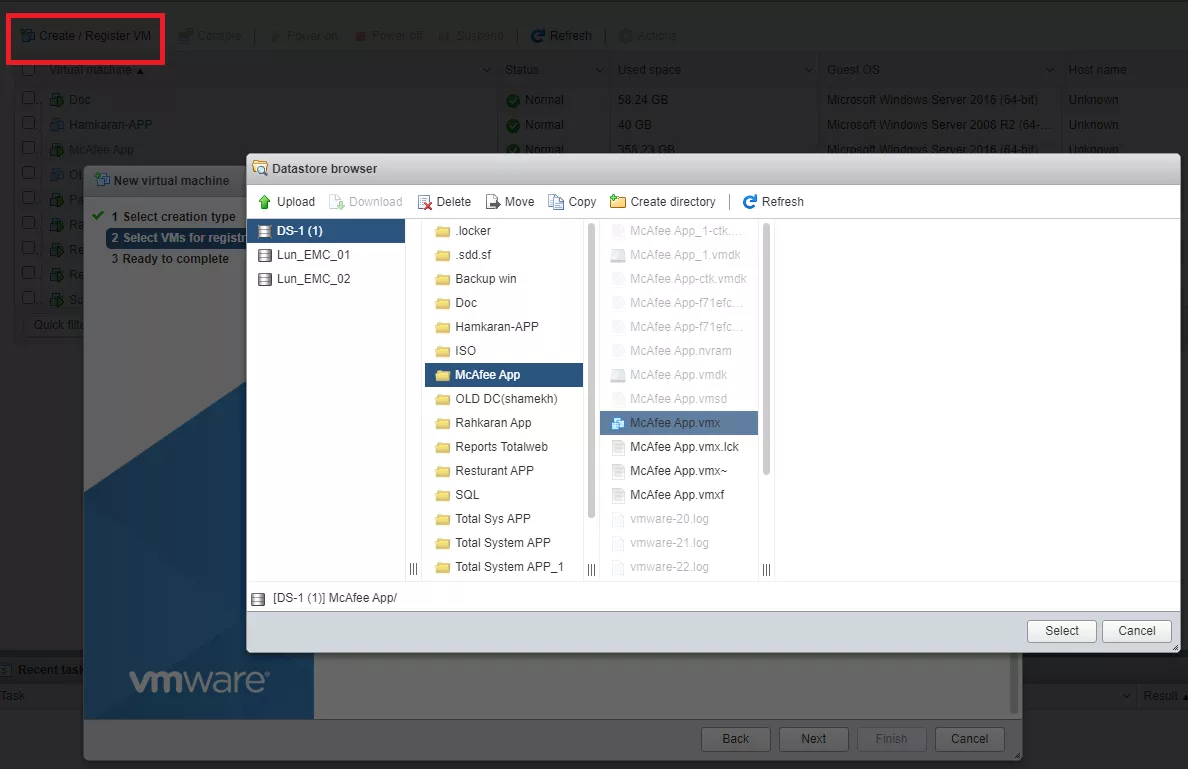Toggle the checkbox for the Hamkaran-APP VM row
The width and height of the screenshot is (1188, 769).
click(x=28, y=123)
